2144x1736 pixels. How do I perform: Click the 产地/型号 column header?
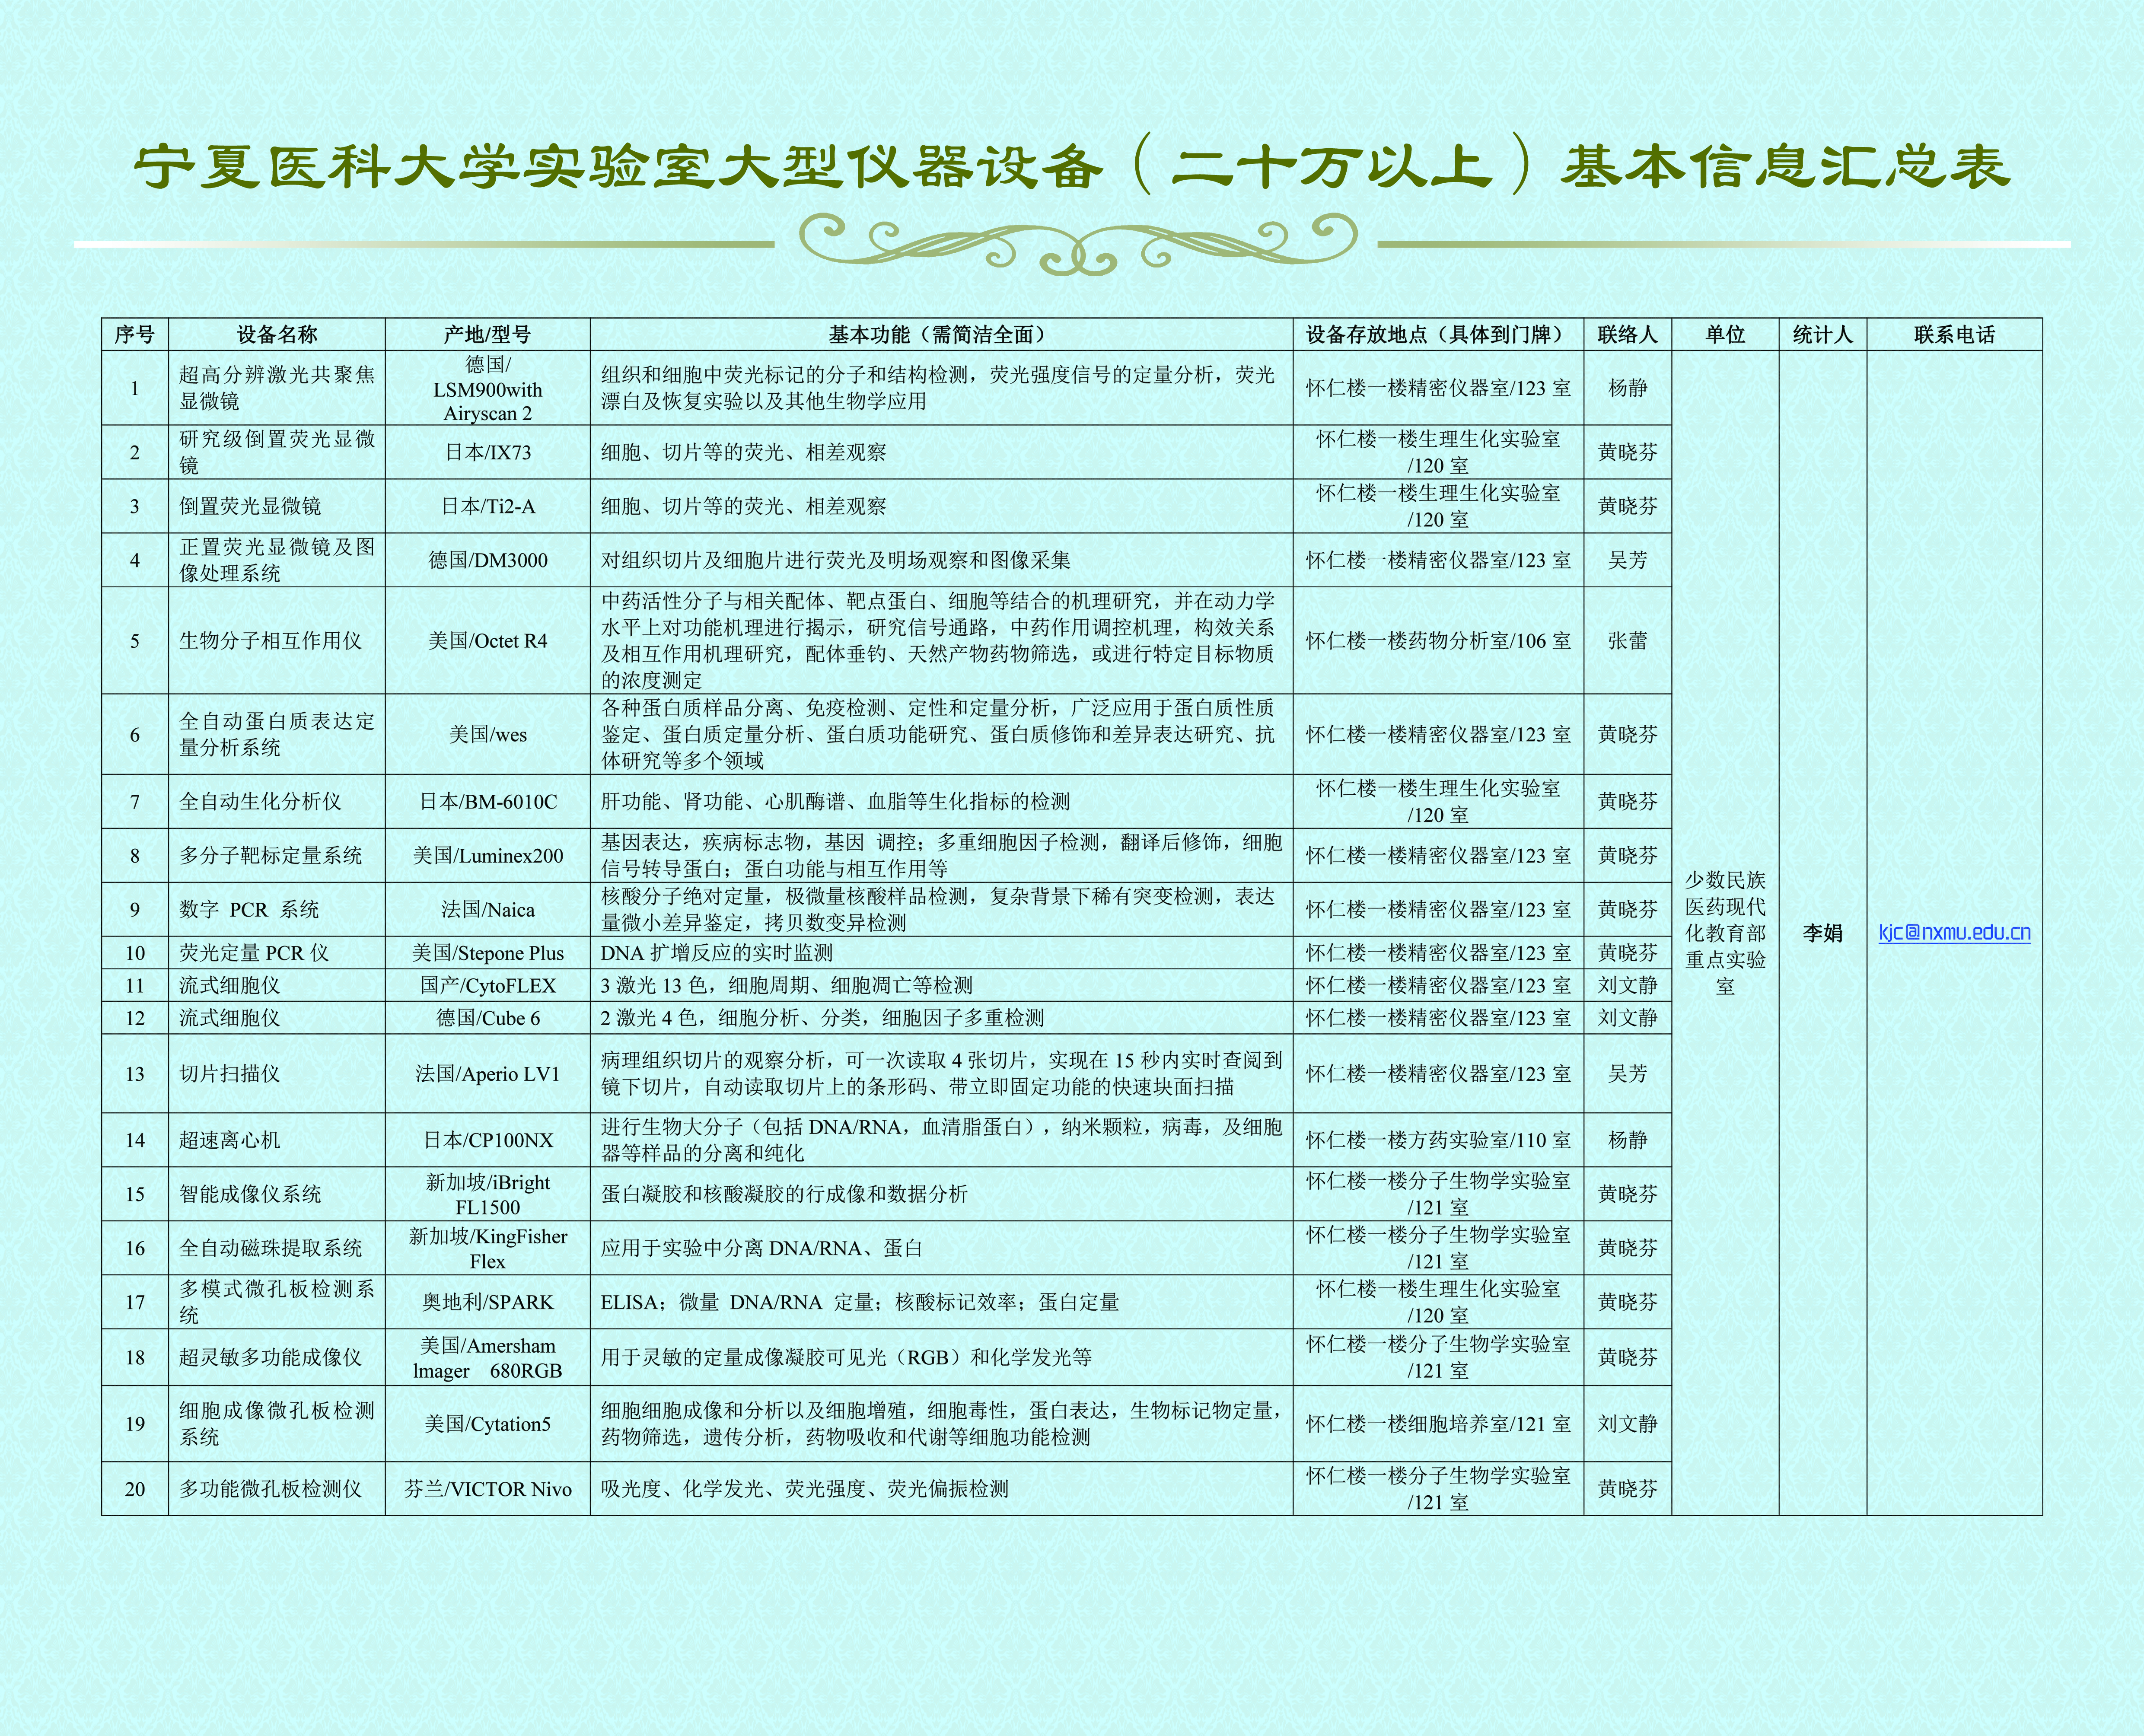point(487,334)
